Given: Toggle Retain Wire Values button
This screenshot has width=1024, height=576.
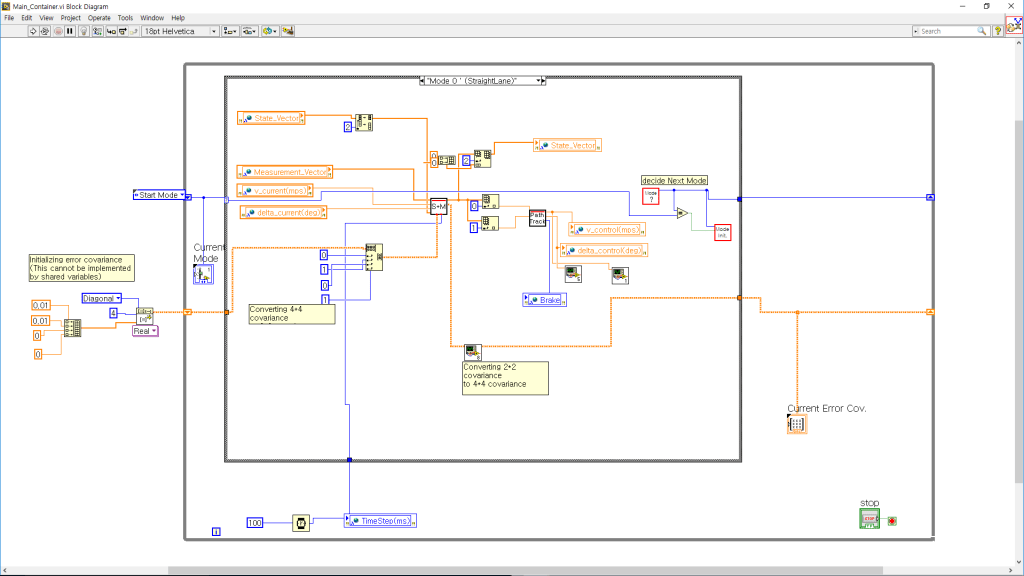Looking at the screenshot, I should point(96,31).
